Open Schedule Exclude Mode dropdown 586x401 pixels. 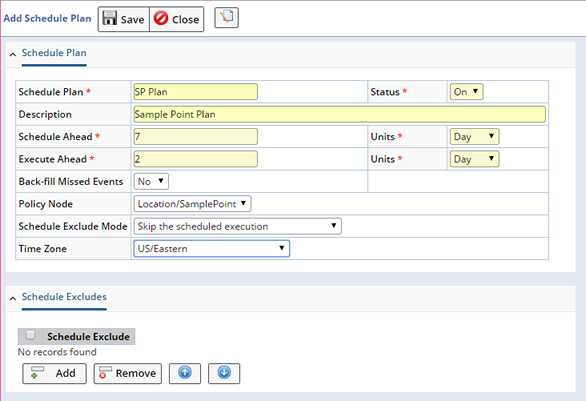(237, 226)
